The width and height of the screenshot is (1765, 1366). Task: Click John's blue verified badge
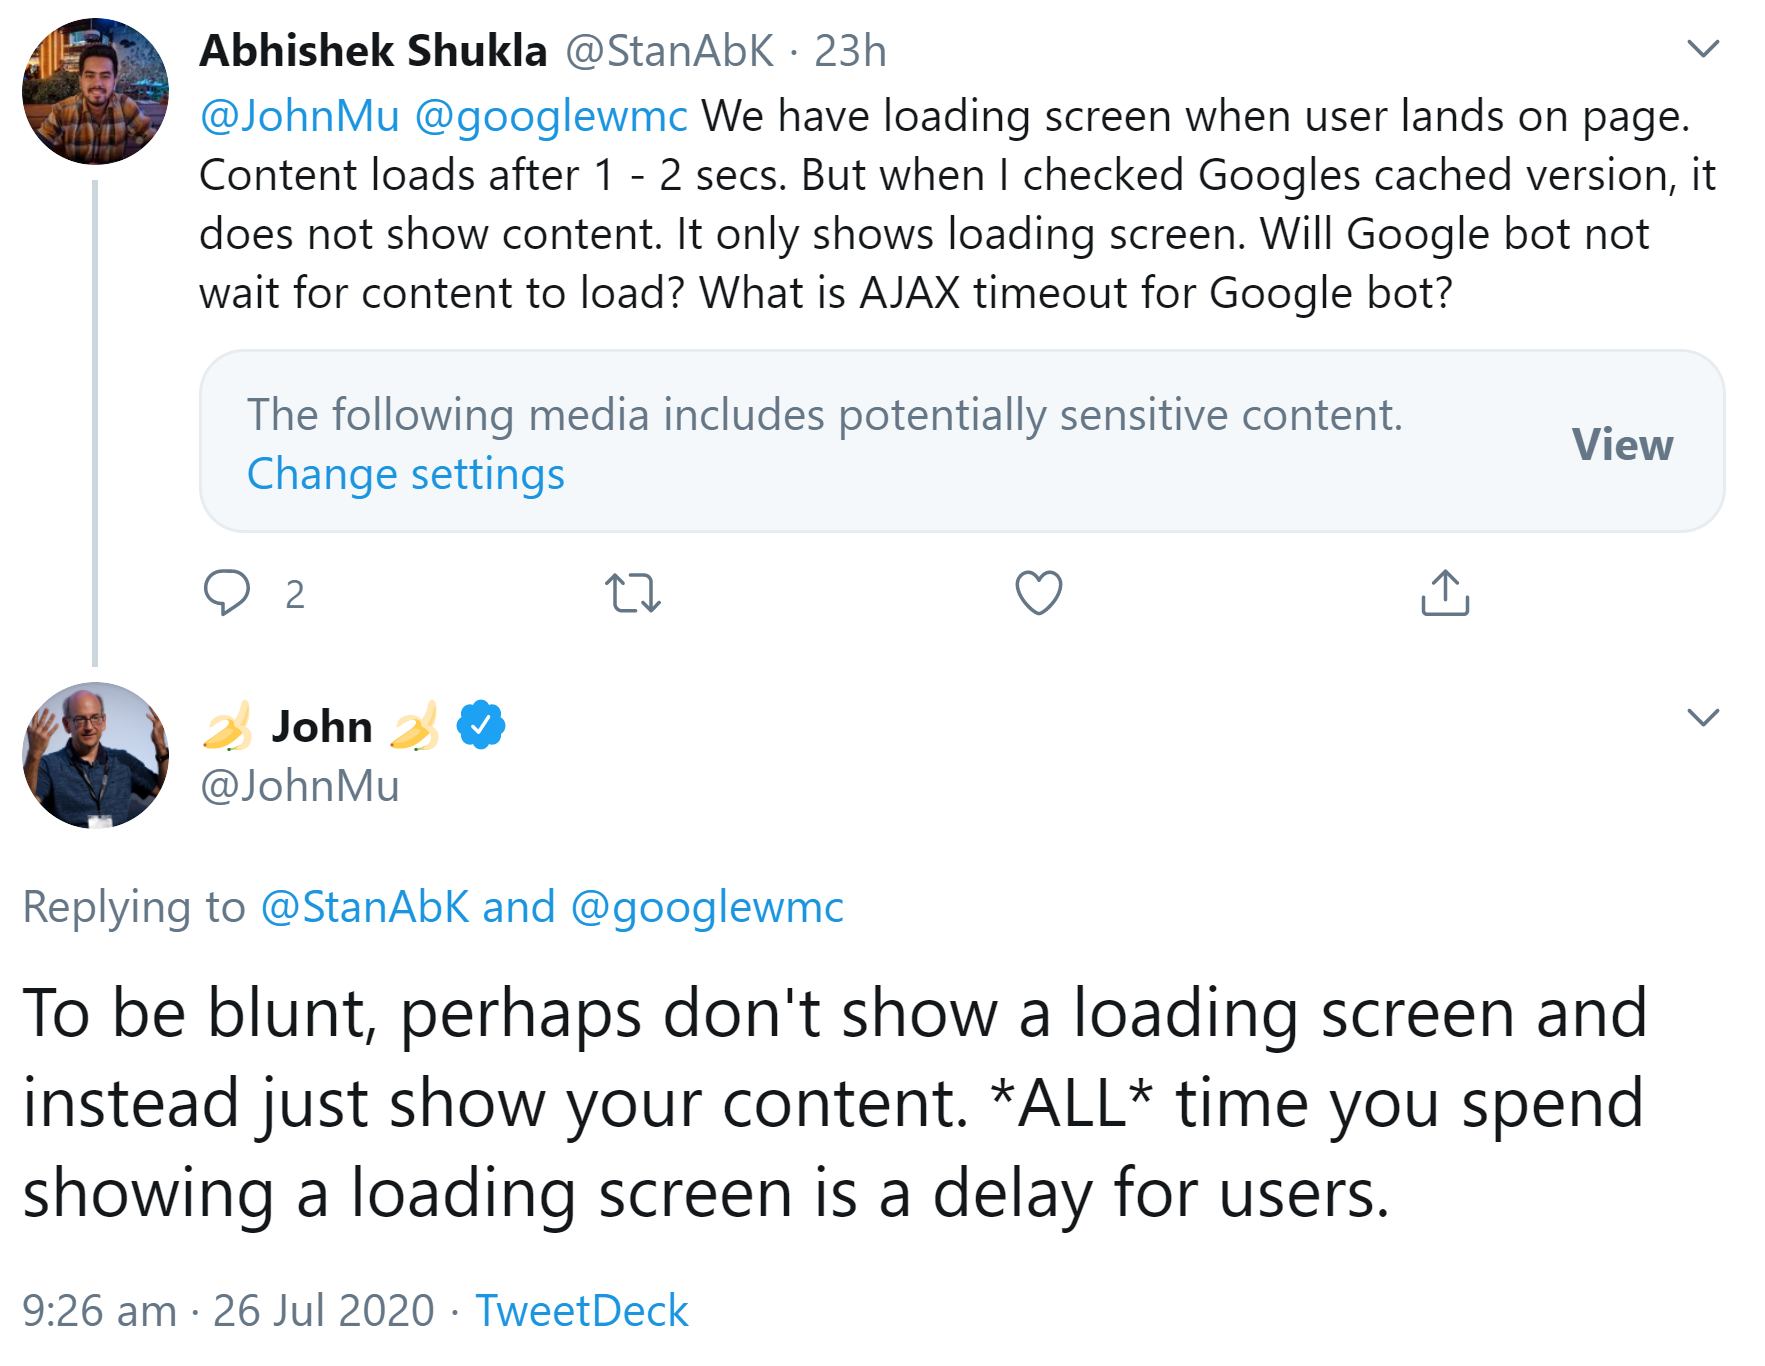click(481, 725)
